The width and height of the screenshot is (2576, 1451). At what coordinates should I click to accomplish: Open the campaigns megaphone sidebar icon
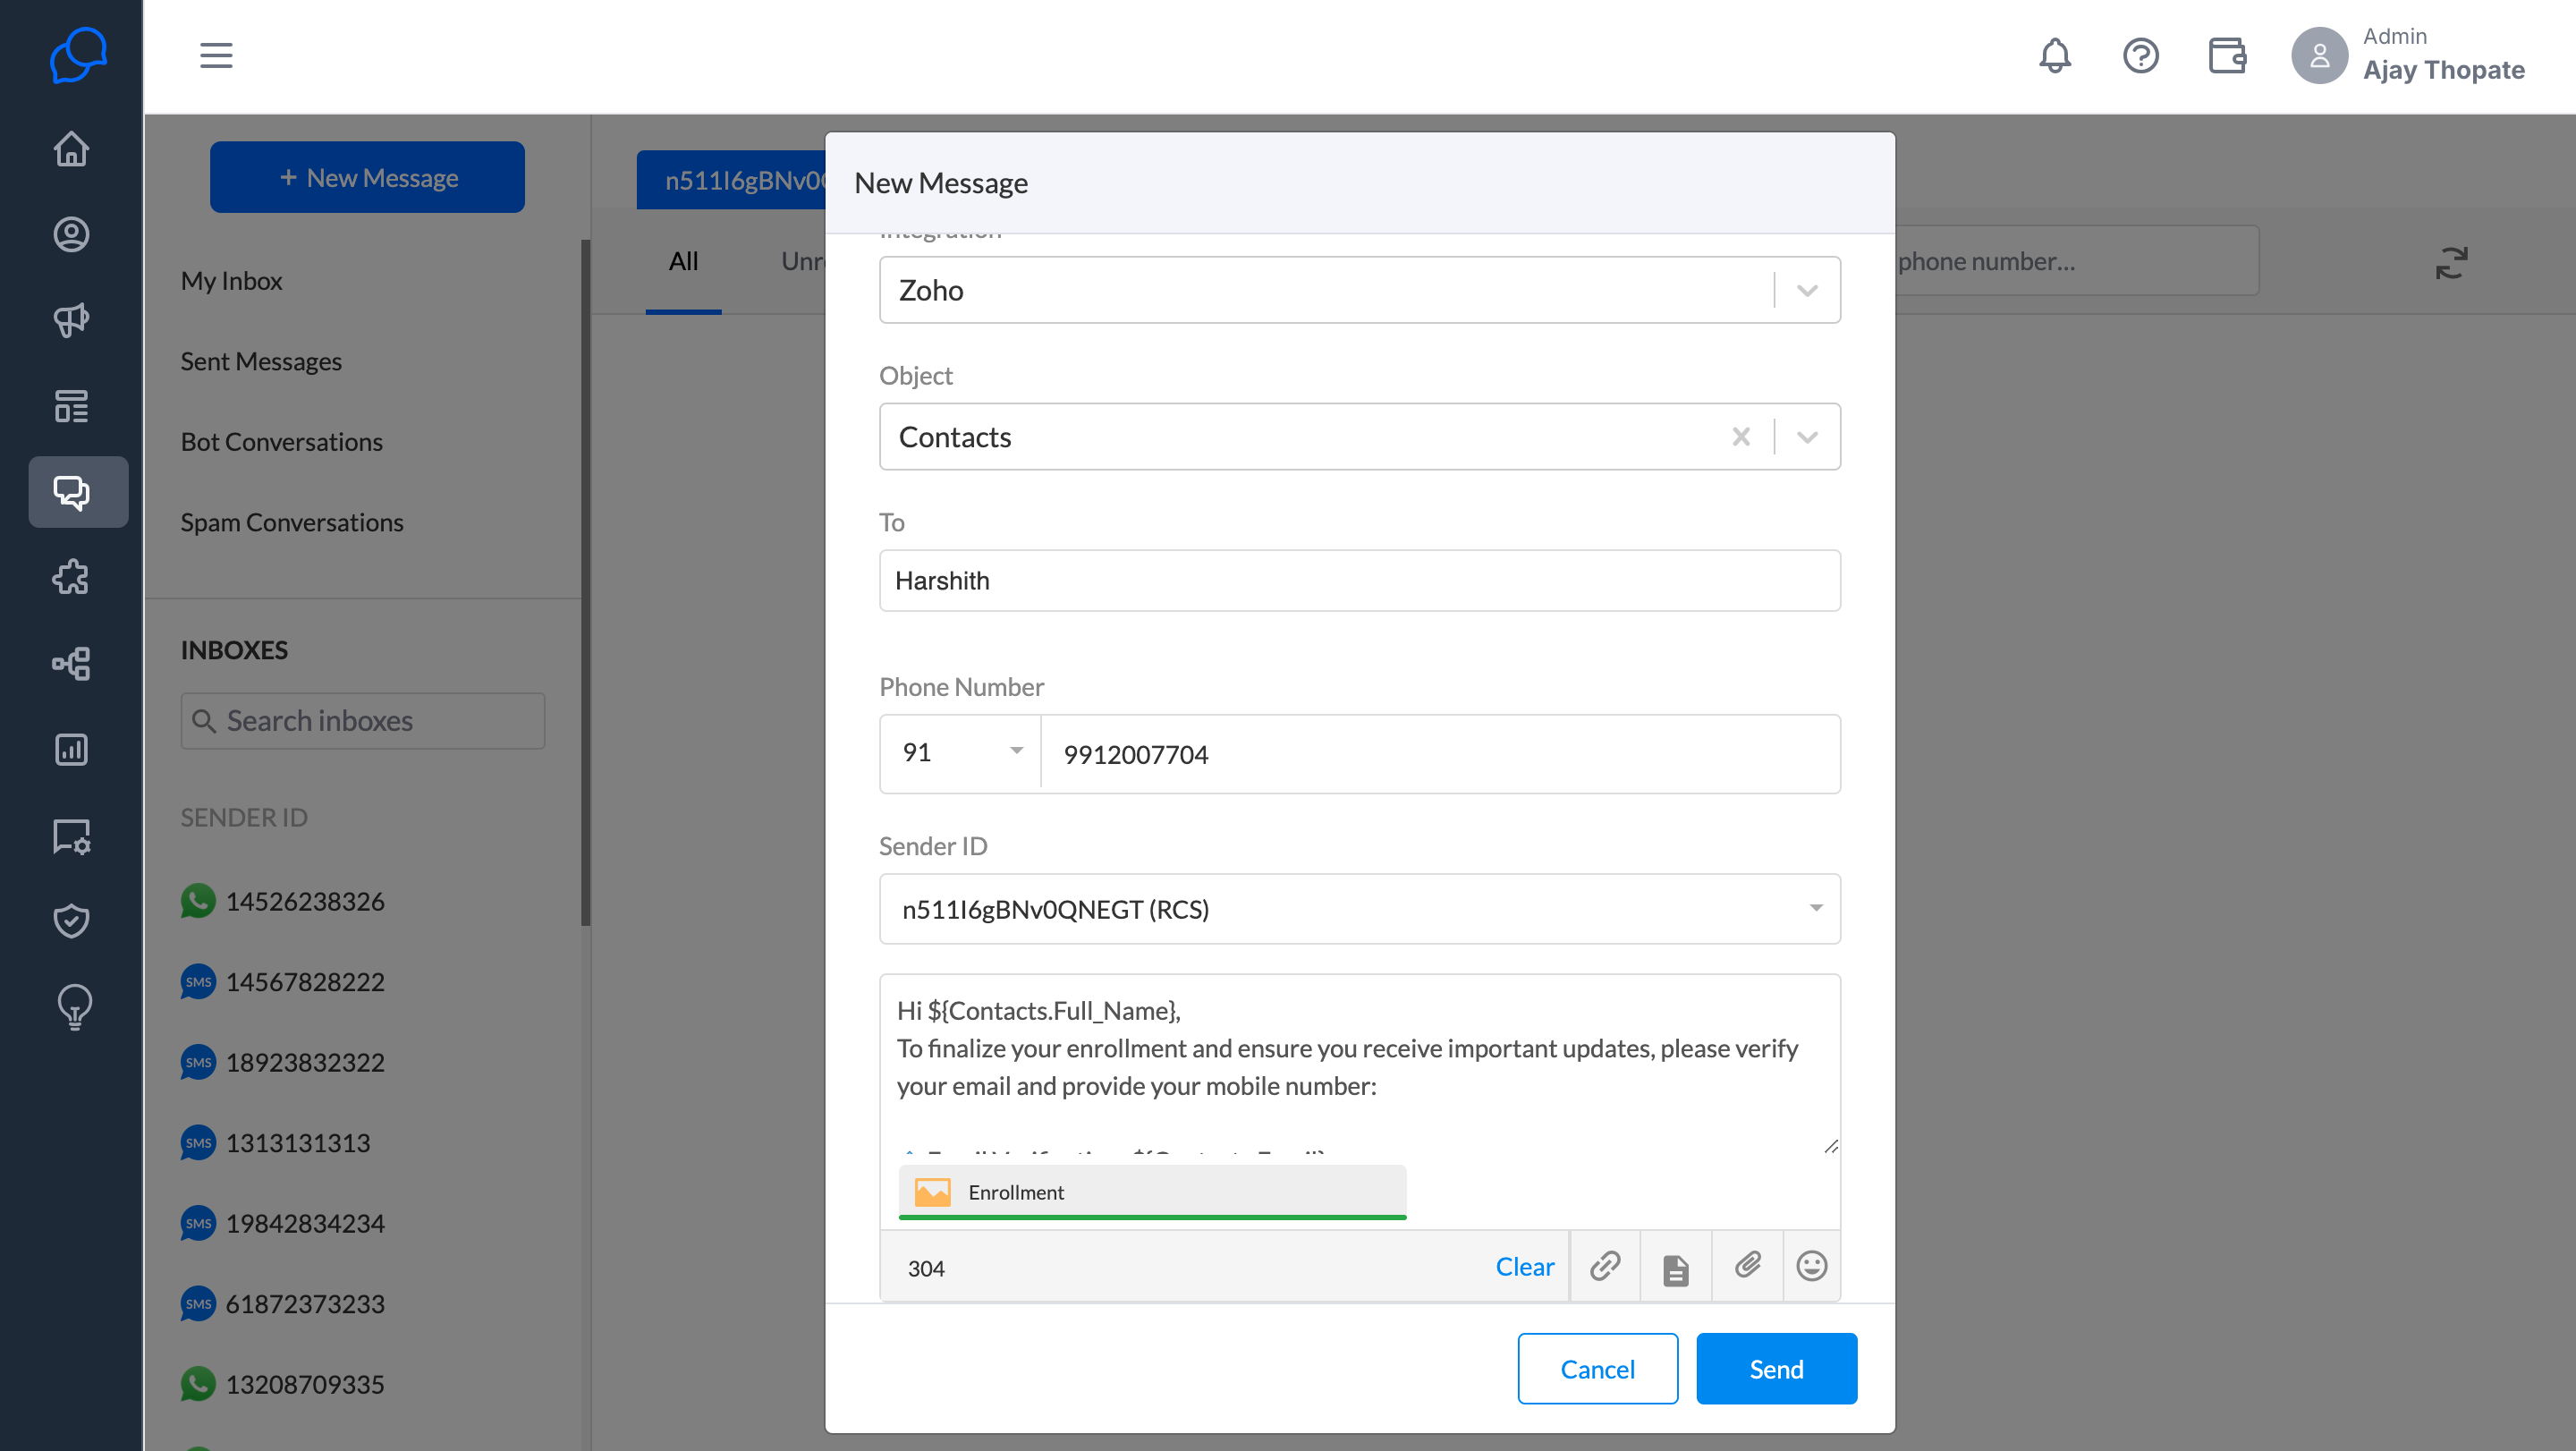(x=71, y=320)
